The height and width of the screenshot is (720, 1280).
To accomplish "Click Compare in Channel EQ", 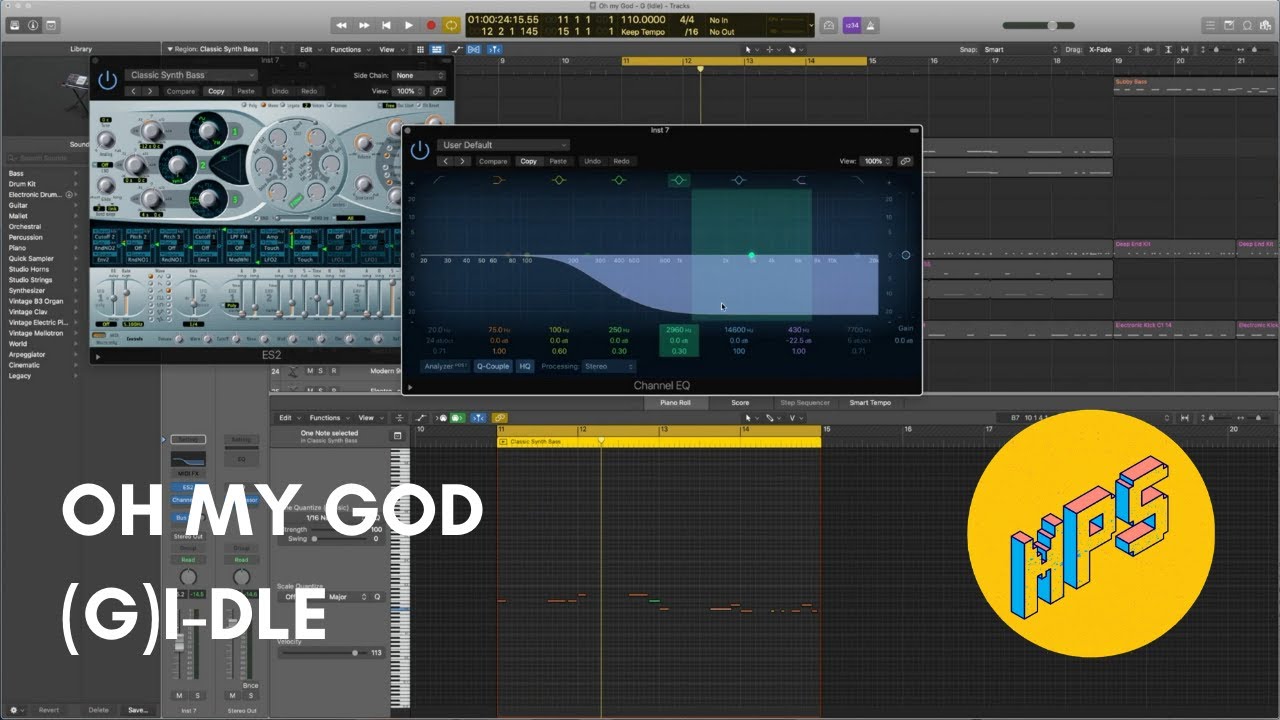I will coord(493,161).
